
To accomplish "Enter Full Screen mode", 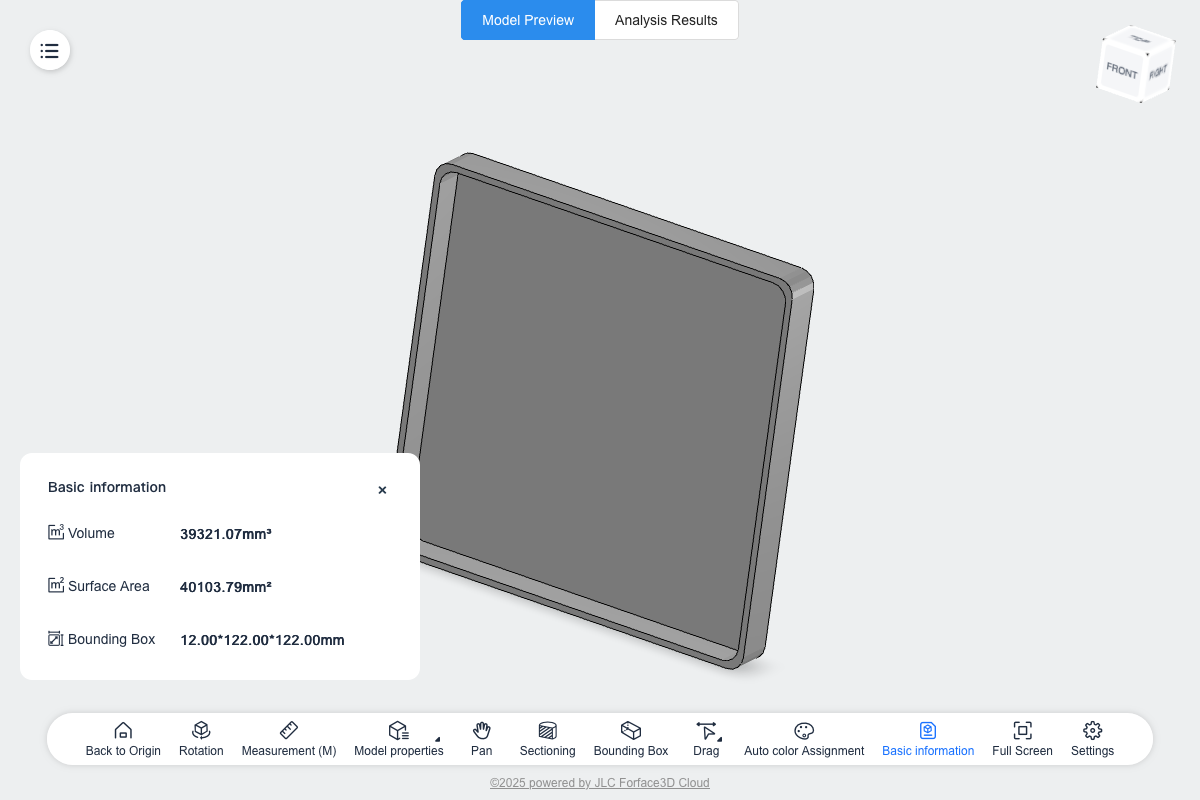I will (1022, 739).
